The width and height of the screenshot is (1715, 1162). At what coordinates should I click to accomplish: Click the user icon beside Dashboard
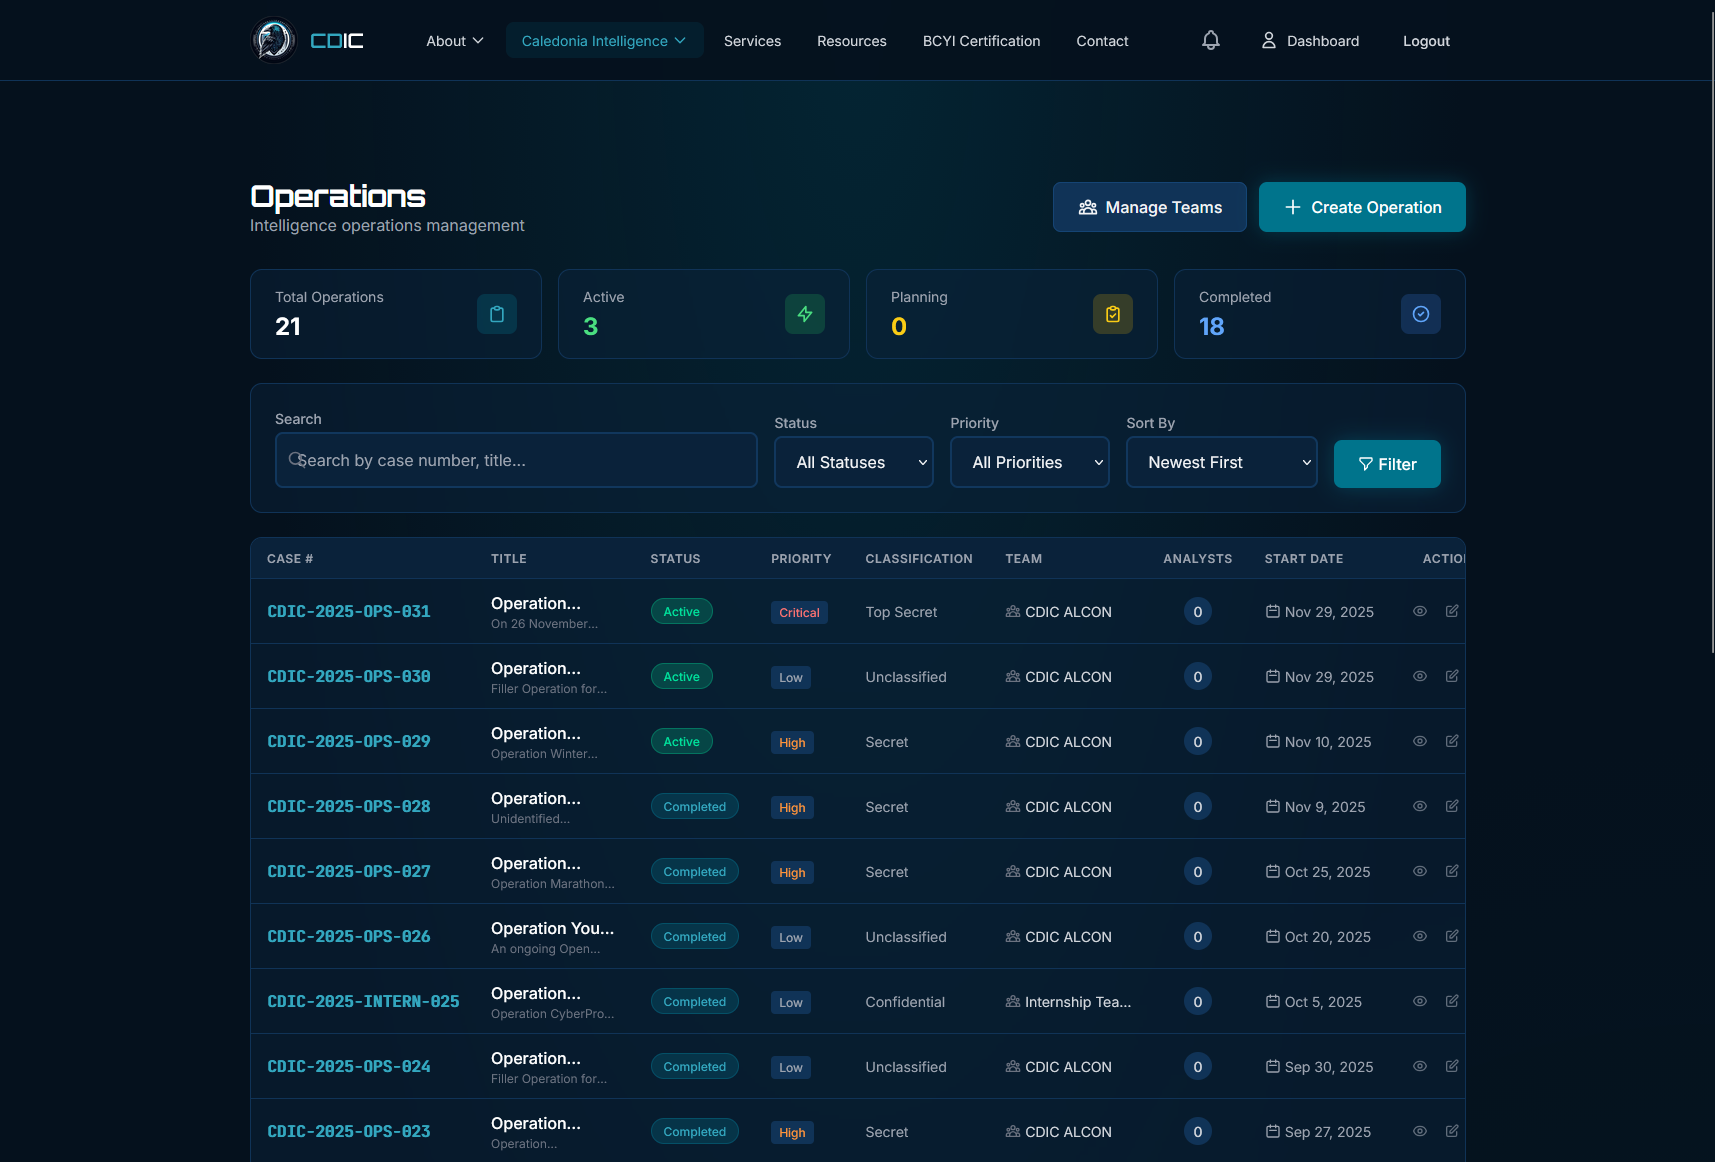(1268, 40)
